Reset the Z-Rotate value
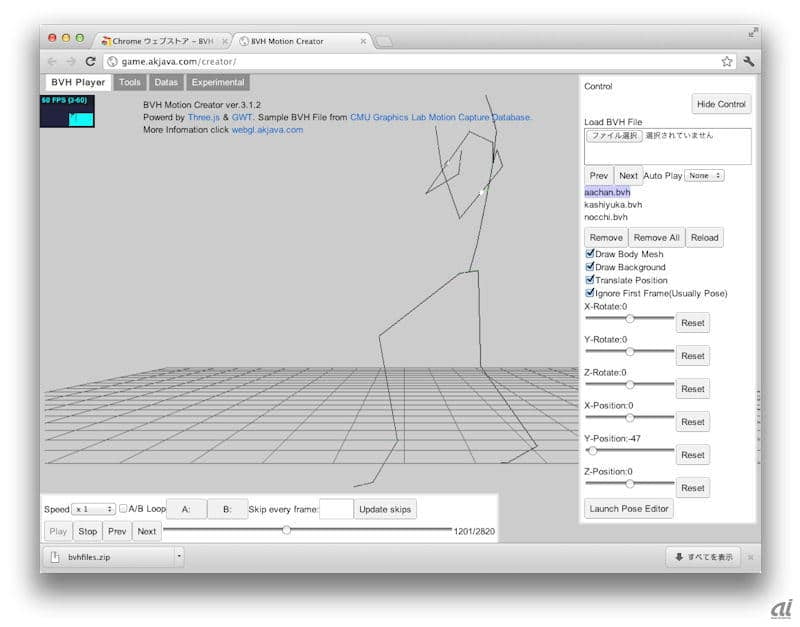Image resolution: width=800 pixels, height=627 pixels. [x=692, y=389]
